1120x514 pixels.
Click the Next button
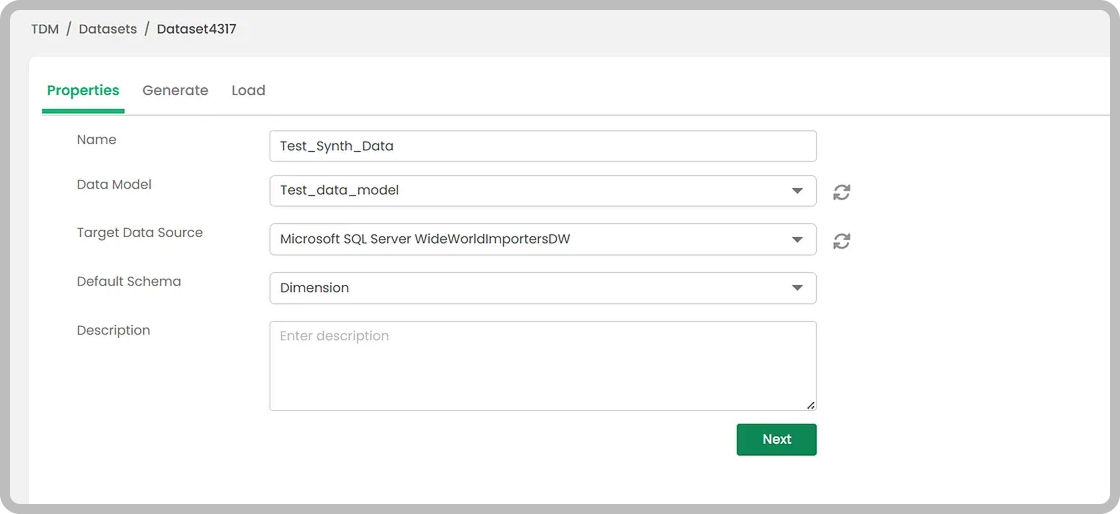(776, 440)
